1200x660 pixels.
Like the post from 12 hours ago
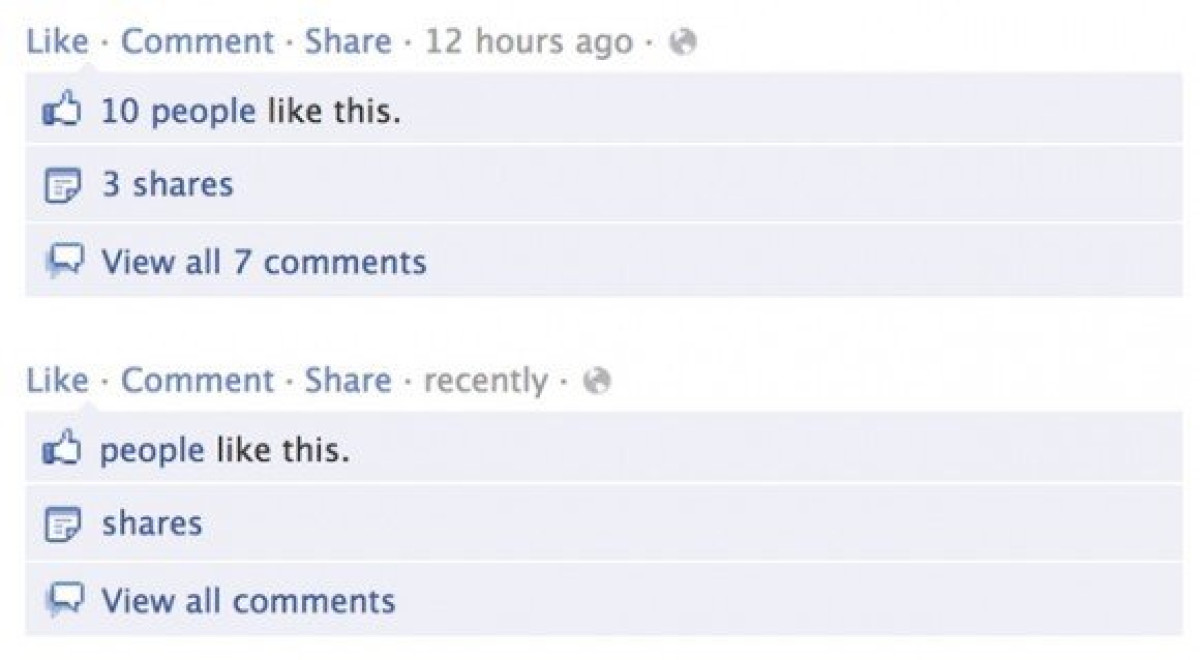coord(58,42)
